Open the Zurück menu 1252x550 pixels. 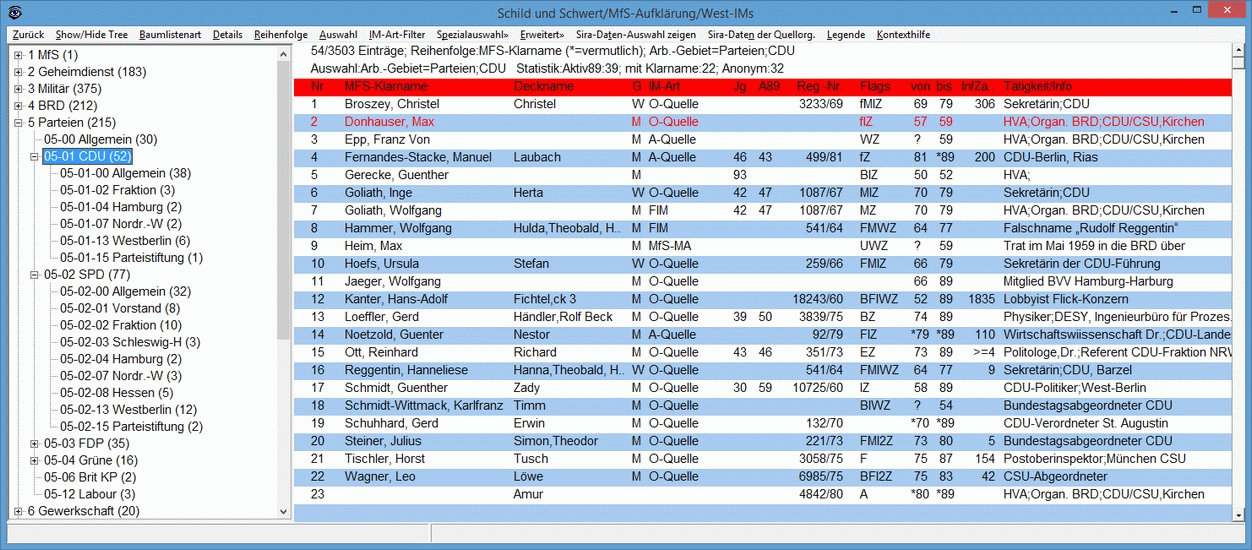[x=28, y=34]
